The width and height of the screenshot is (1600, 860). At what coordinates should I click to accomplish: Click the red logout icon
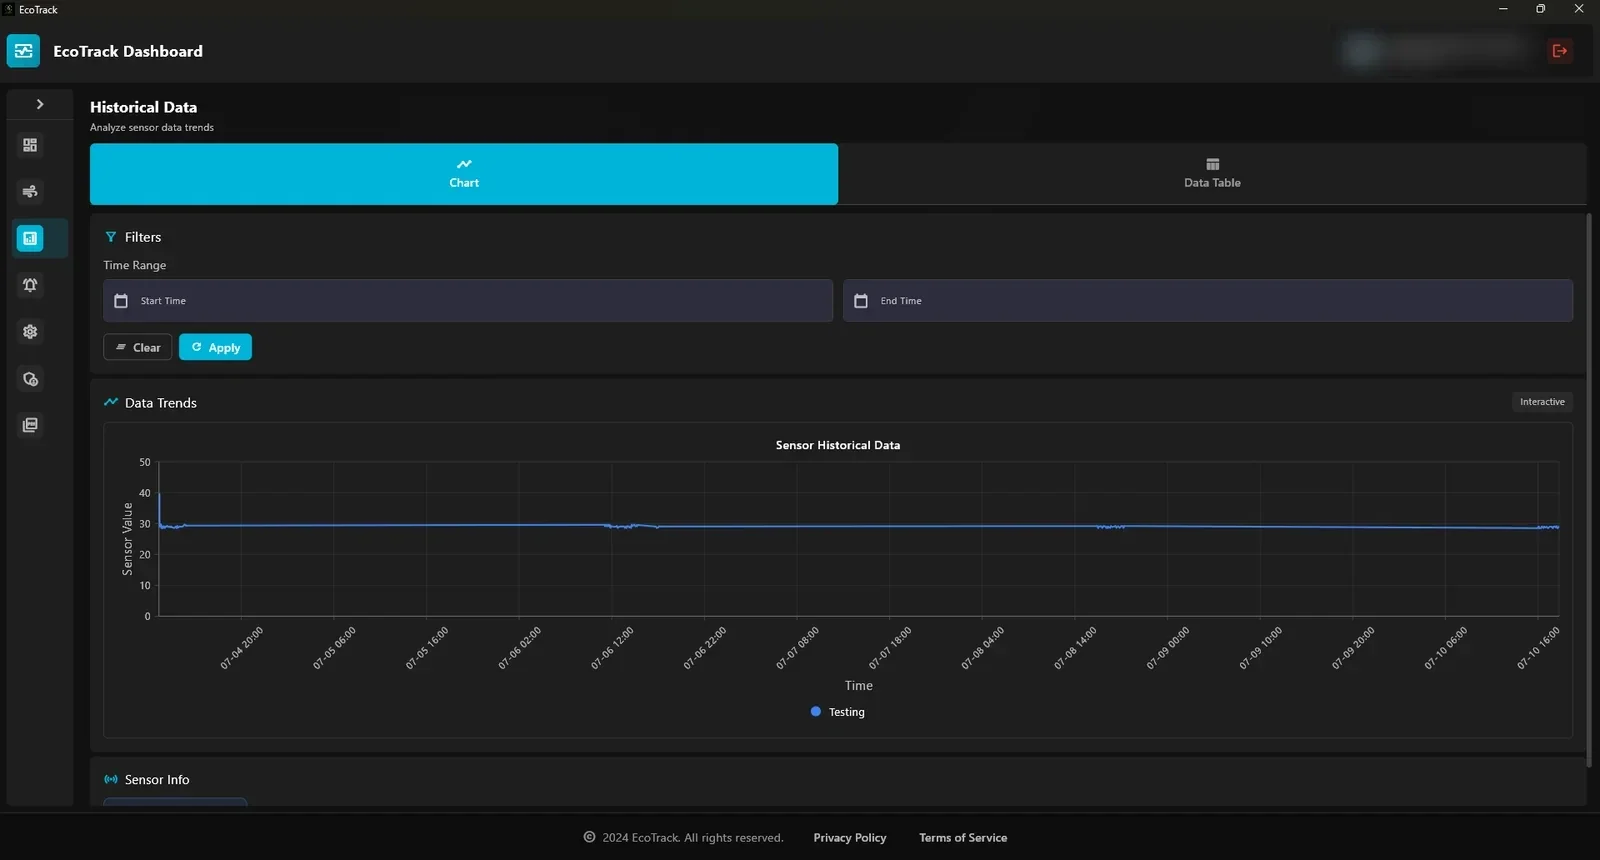coord(1559,51)
